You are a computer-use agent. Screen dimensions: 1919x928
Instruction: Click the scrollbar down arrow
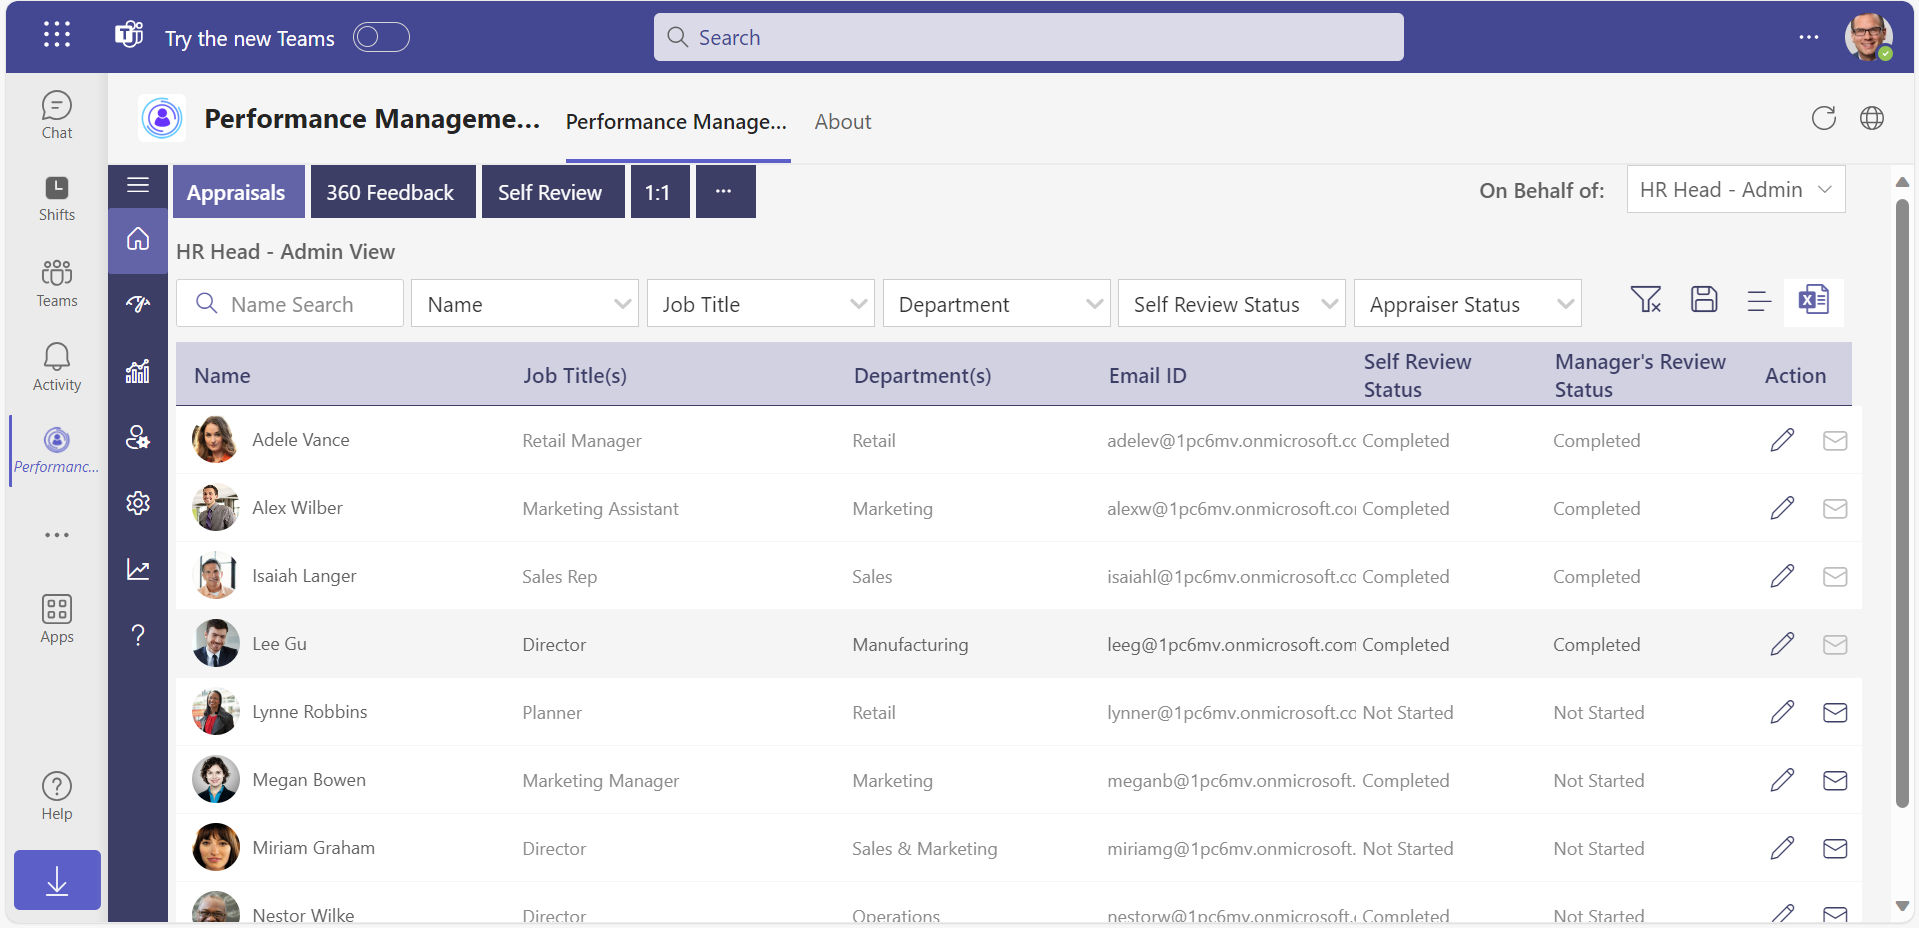tap(1902, 906)
